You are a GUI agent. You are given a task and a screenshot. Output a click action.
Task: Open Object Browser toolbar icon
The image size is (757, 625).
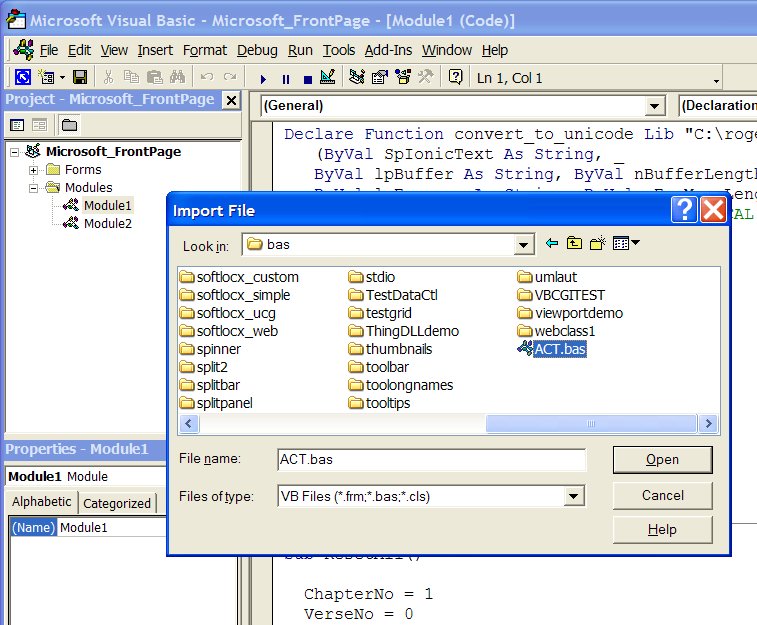click(403, 77)
